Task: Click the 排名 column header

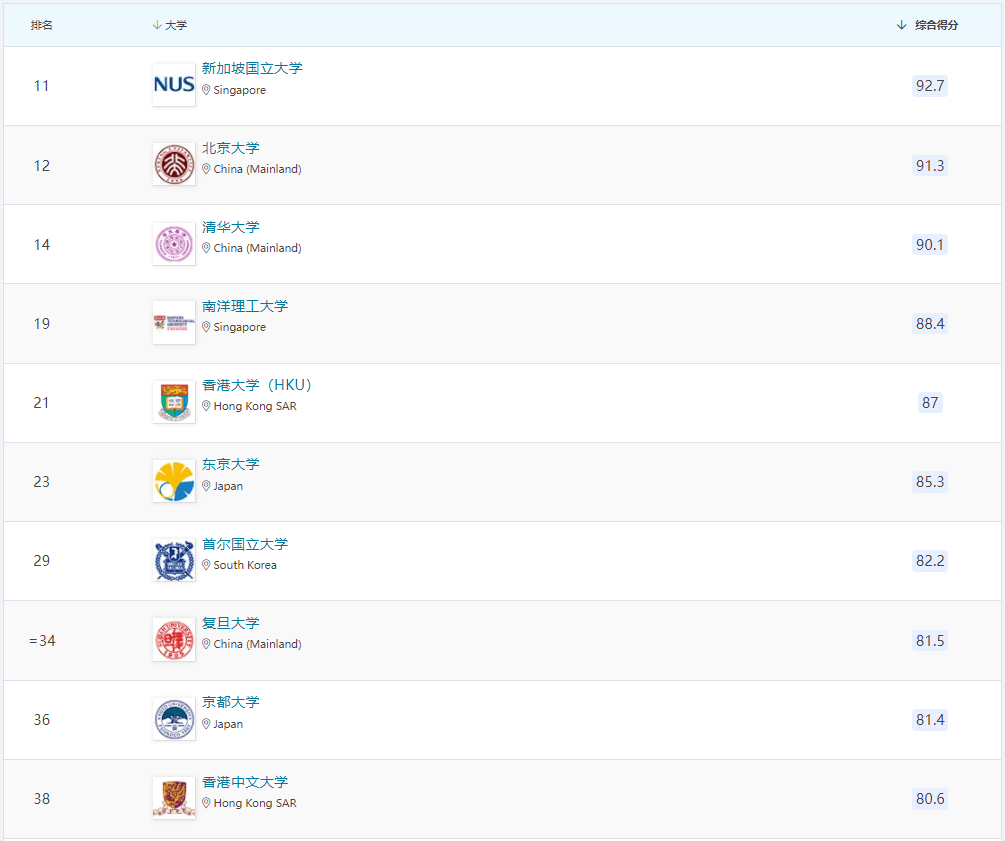Action: click(x=42, y=25)
